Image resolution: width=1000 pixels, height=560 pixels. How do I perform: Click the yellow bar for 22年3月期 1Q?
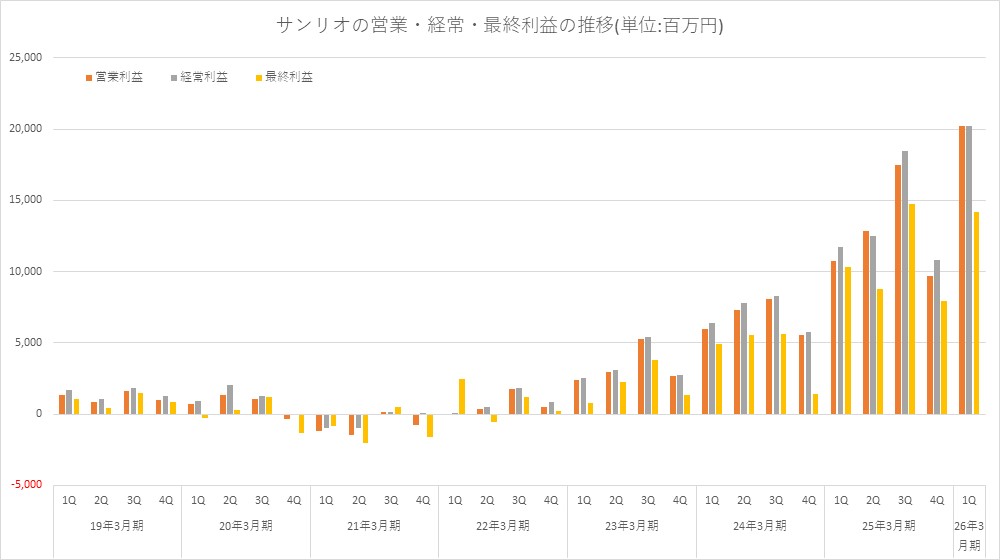tap(462, 396)
